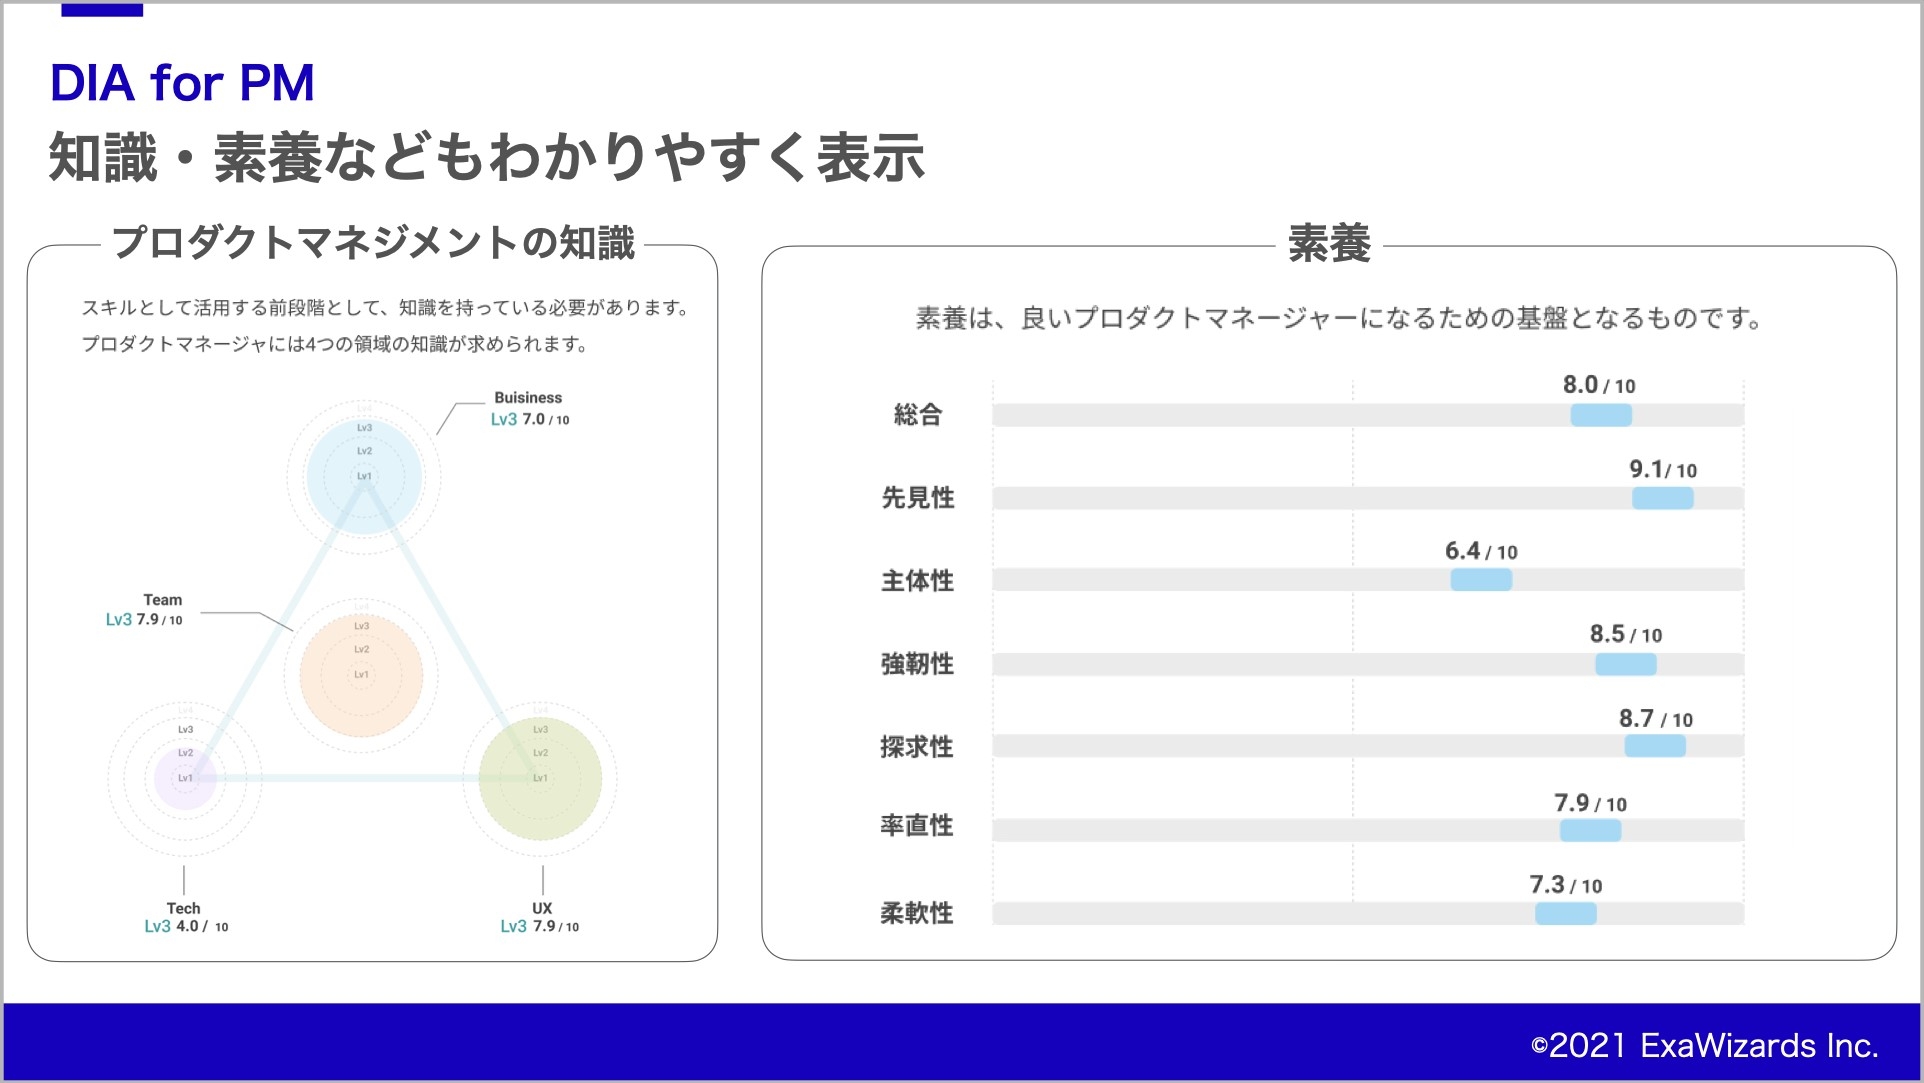Select the UX knowledge circle
1924x1083 pixels.
click(540, 777)
